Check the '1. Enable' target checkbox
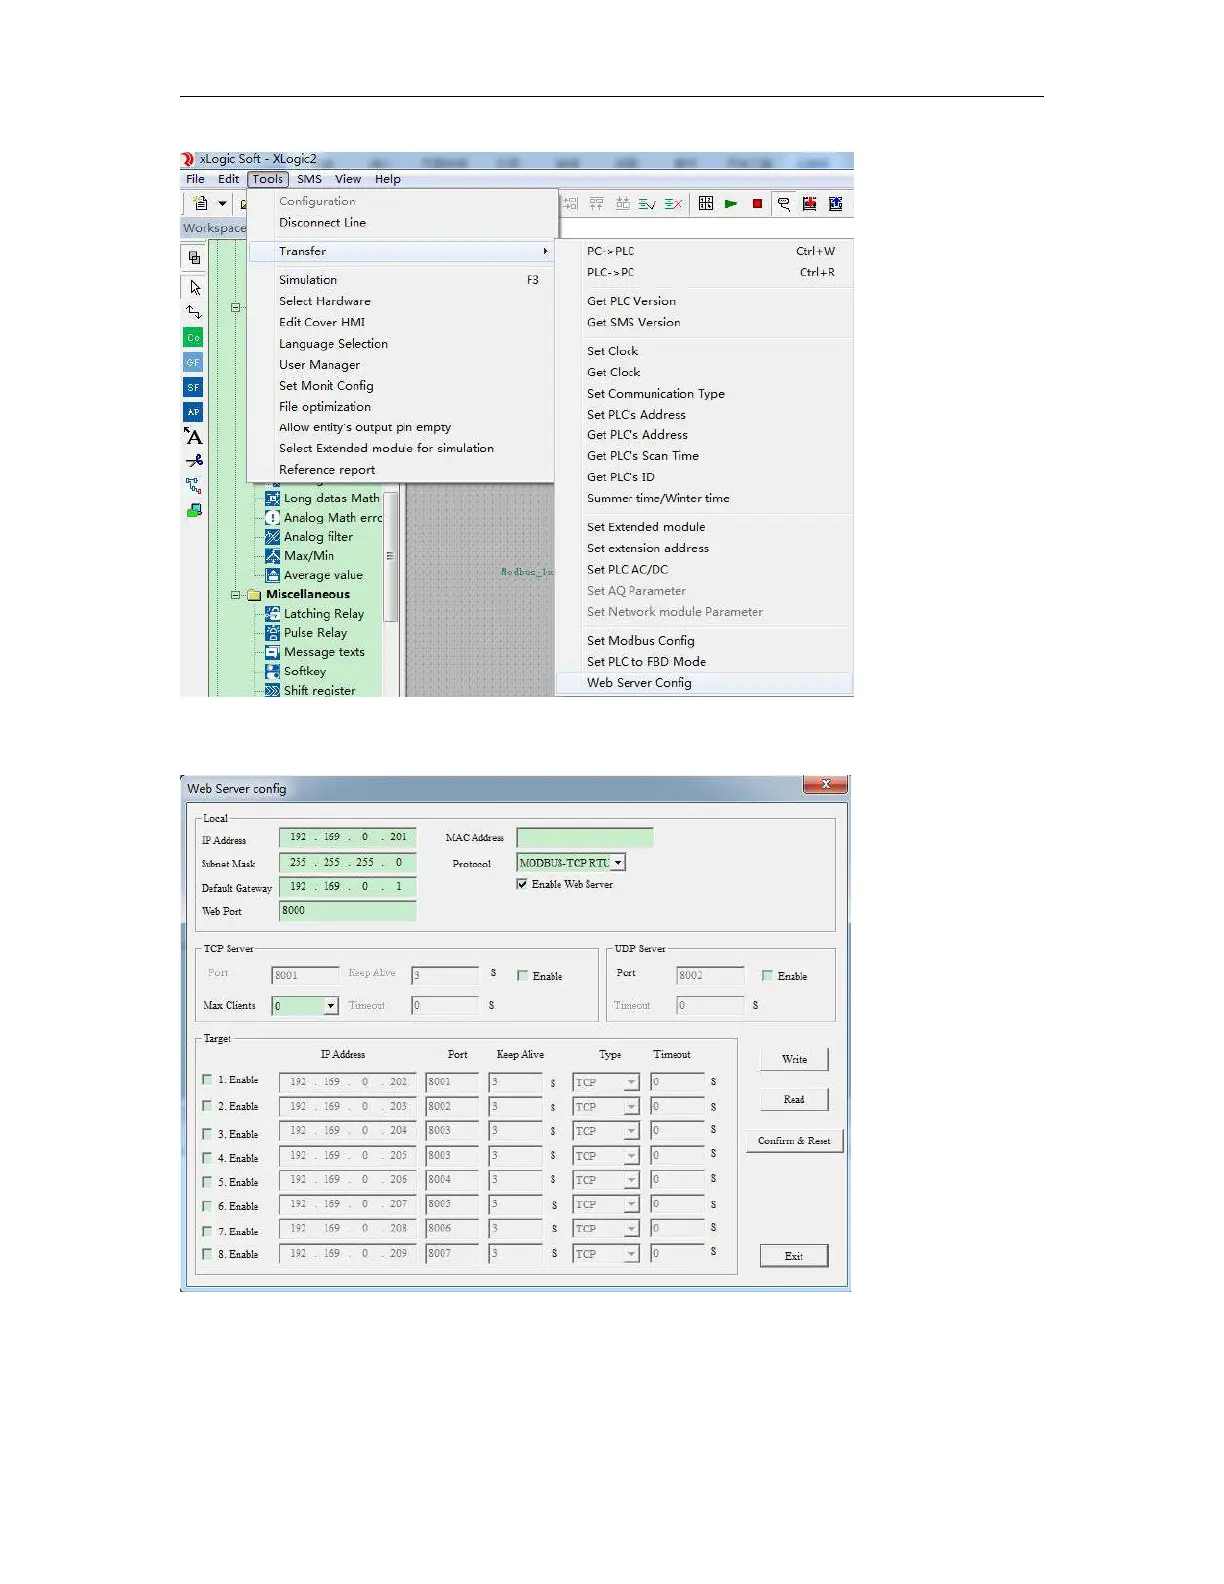 point(208,1080)
